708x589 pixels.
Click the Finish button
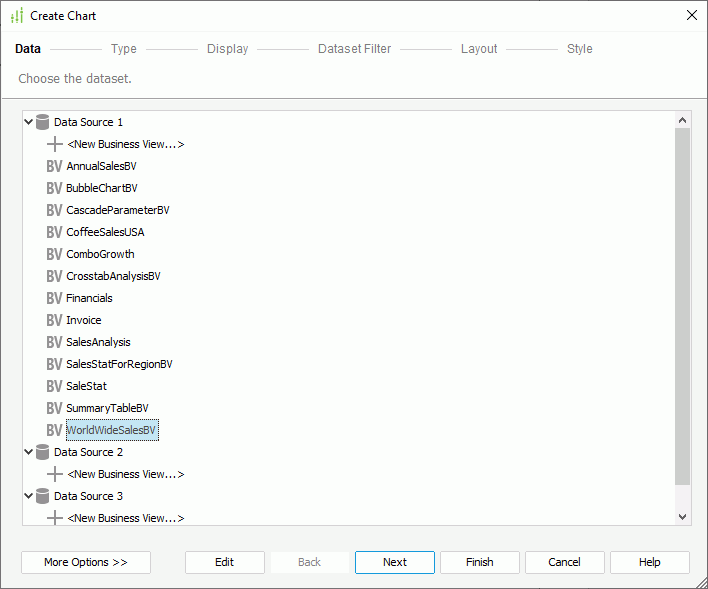coord(479,562)
